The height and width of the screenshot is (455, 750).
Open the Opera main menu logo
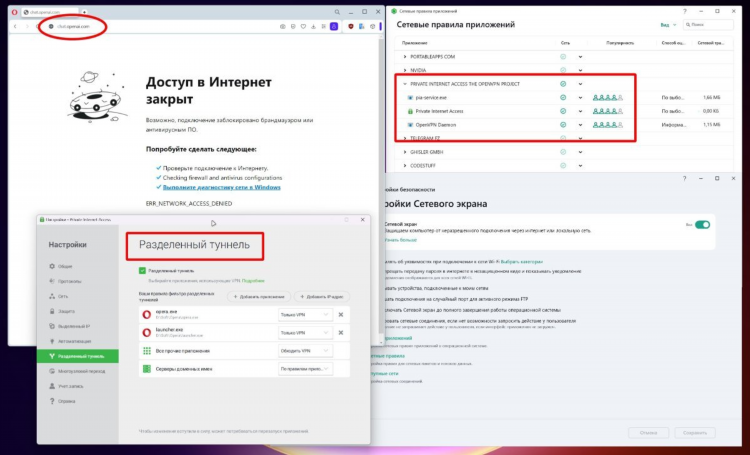14,12
